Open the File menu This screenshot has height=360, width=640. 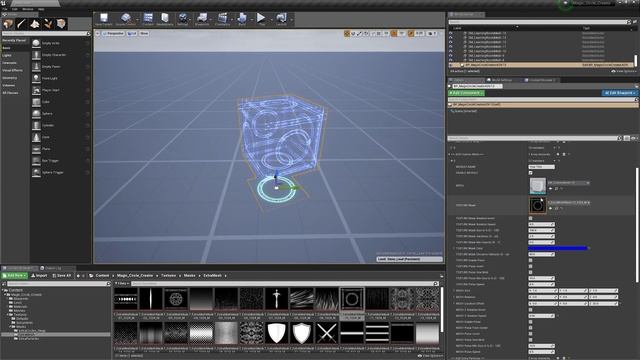[x=4, y=9]
